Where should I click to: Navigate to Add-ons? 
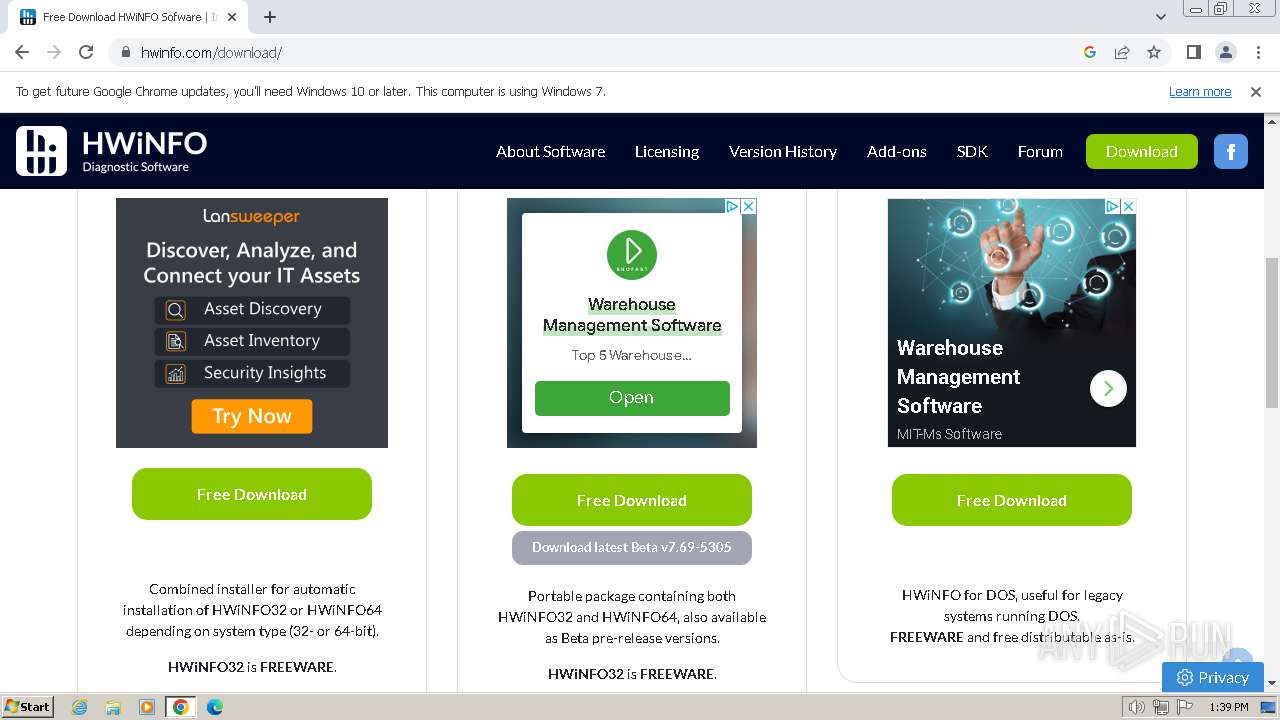pos(897,152)
